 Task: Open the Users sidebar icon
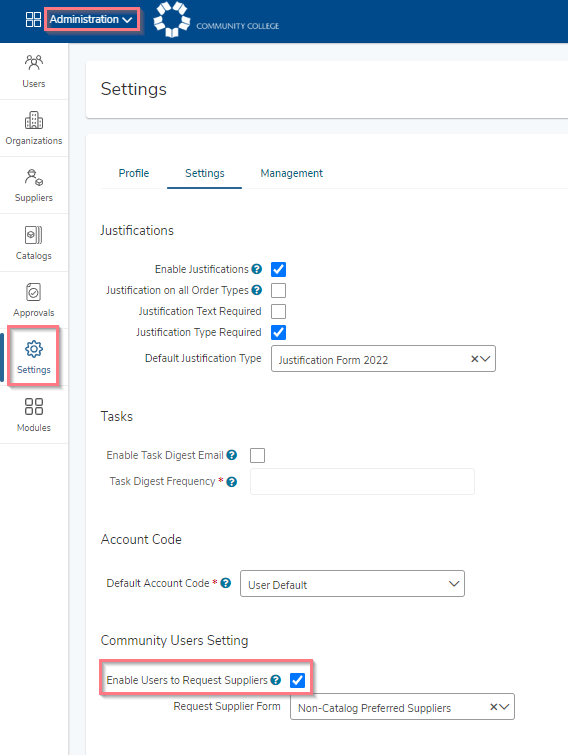click(34, 71)
